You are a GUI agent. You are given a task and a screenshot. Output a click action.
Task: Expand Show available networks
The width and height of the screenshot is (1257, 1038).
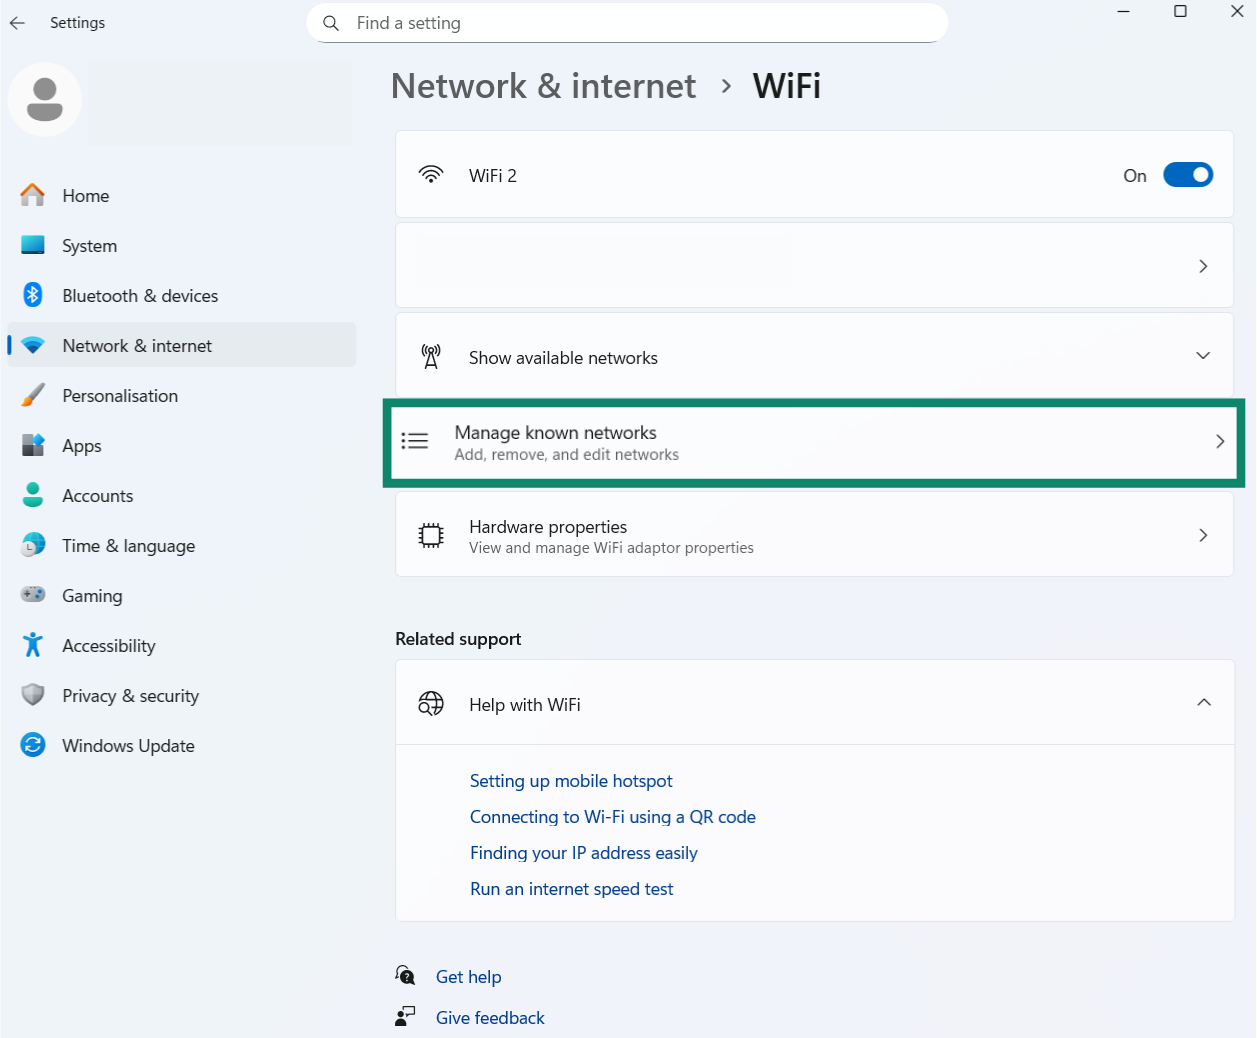click(1203, 355)
